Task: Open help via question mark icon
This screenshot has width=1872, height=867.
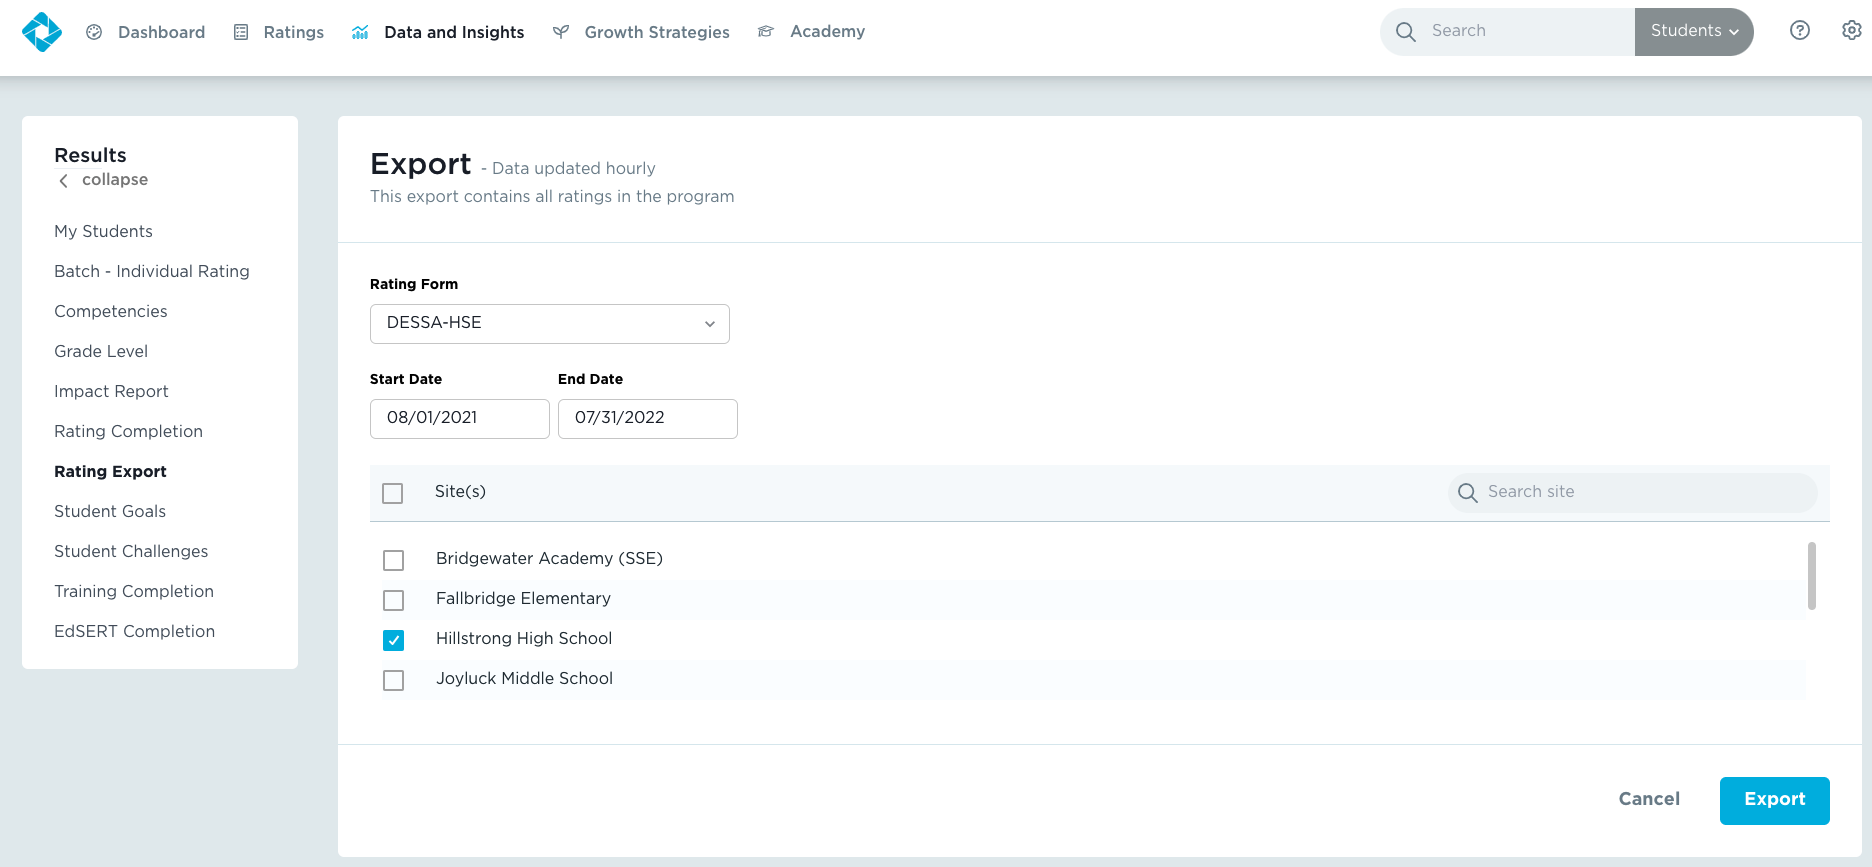Action: [x=1799, y=31]
